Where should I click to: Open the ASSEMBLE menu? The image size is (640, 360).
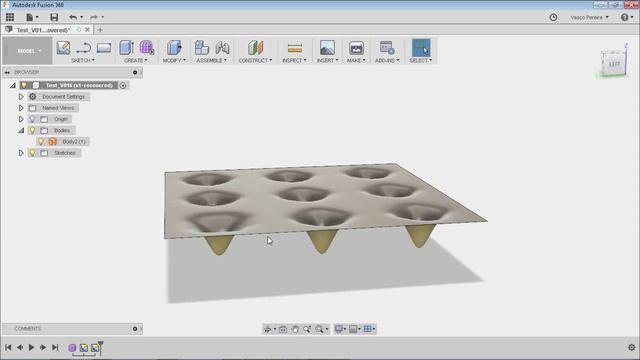(211, 60)
